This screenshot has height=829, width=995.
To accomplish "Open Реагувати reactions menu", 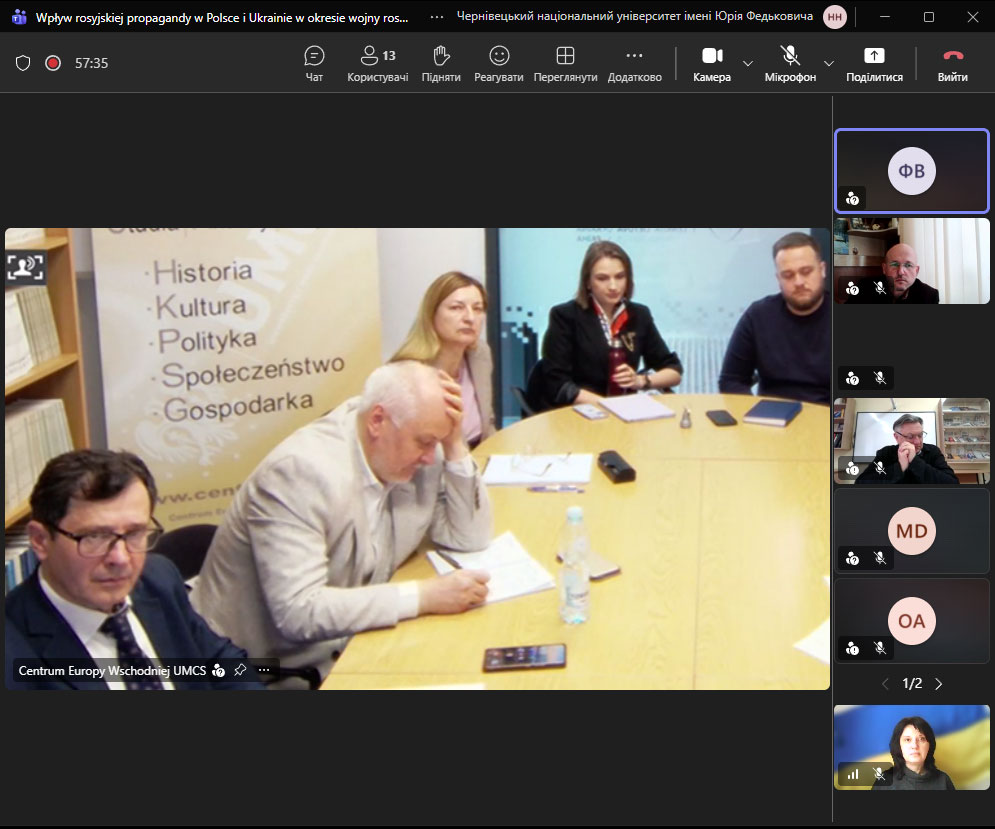I will [x=499, y=64].
